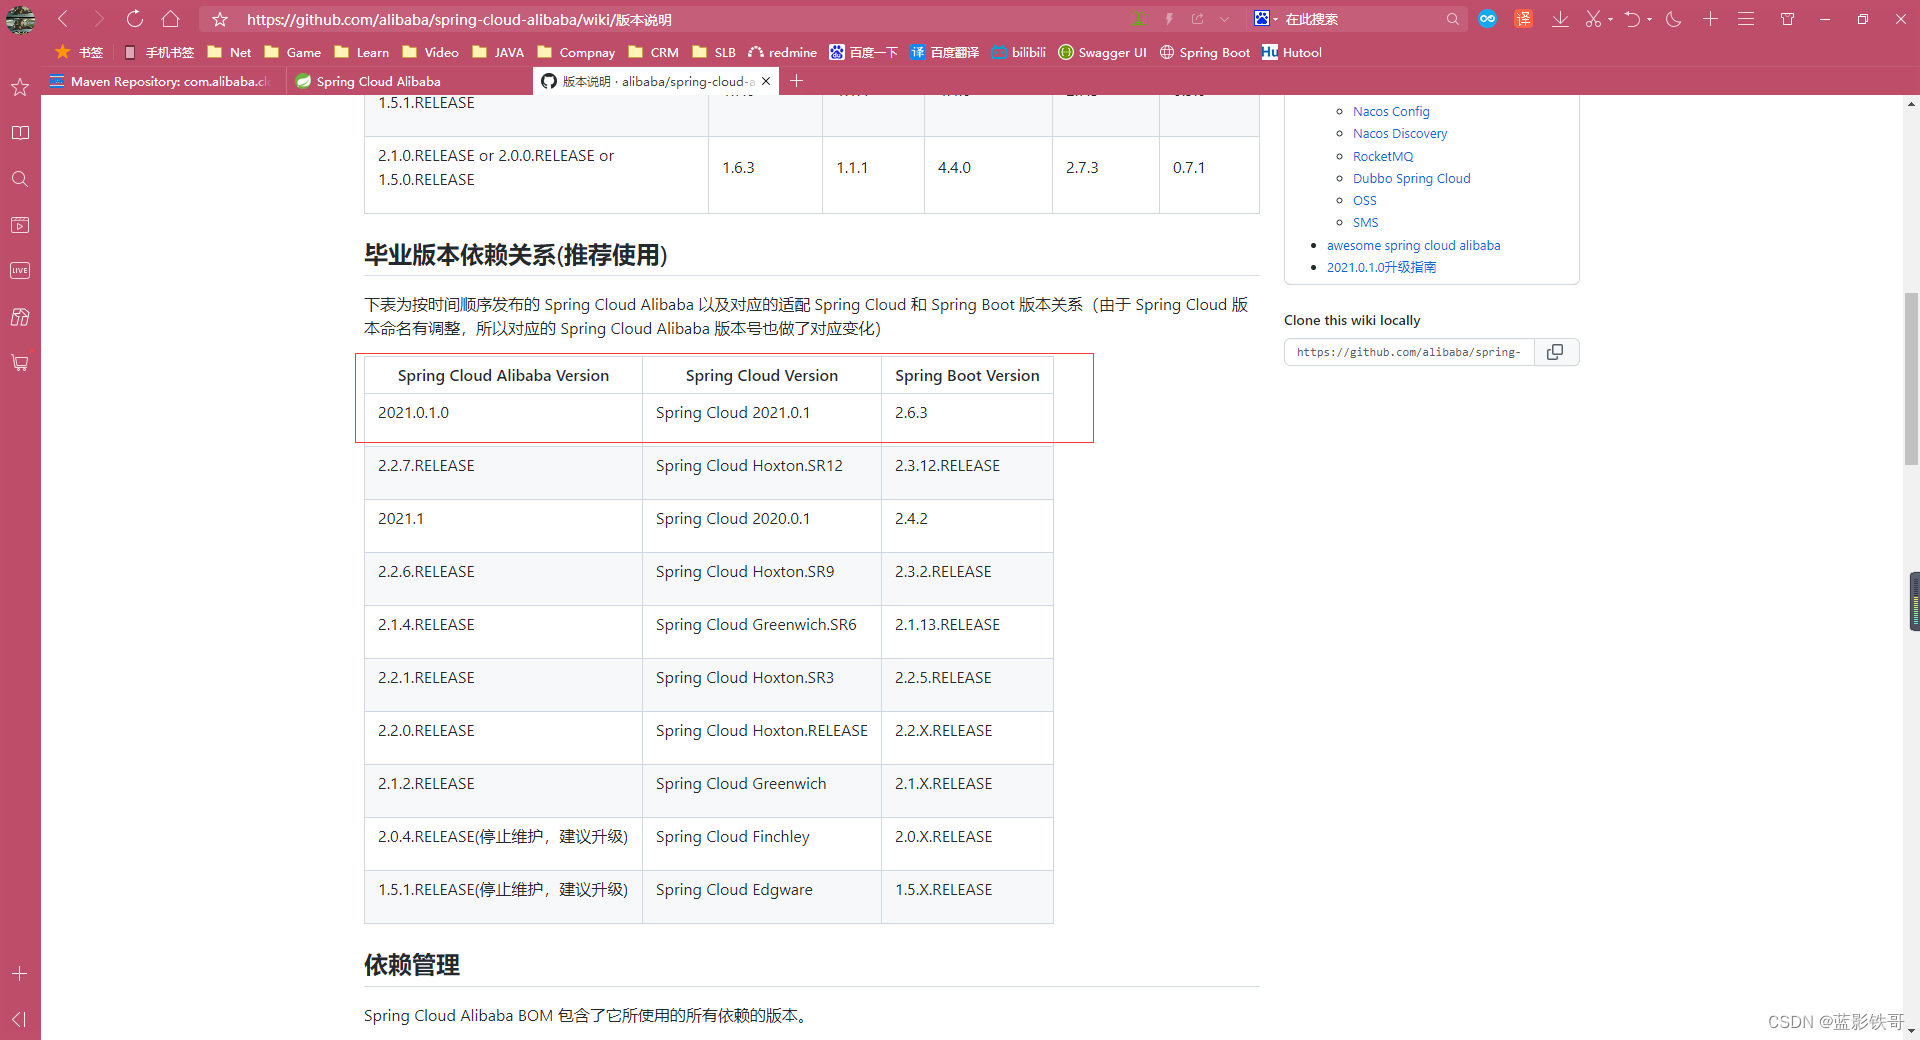Click the plus icon in the top toolbar
The width and height of the screenshot is (1920, 1040).
(x=1710, y=19)
